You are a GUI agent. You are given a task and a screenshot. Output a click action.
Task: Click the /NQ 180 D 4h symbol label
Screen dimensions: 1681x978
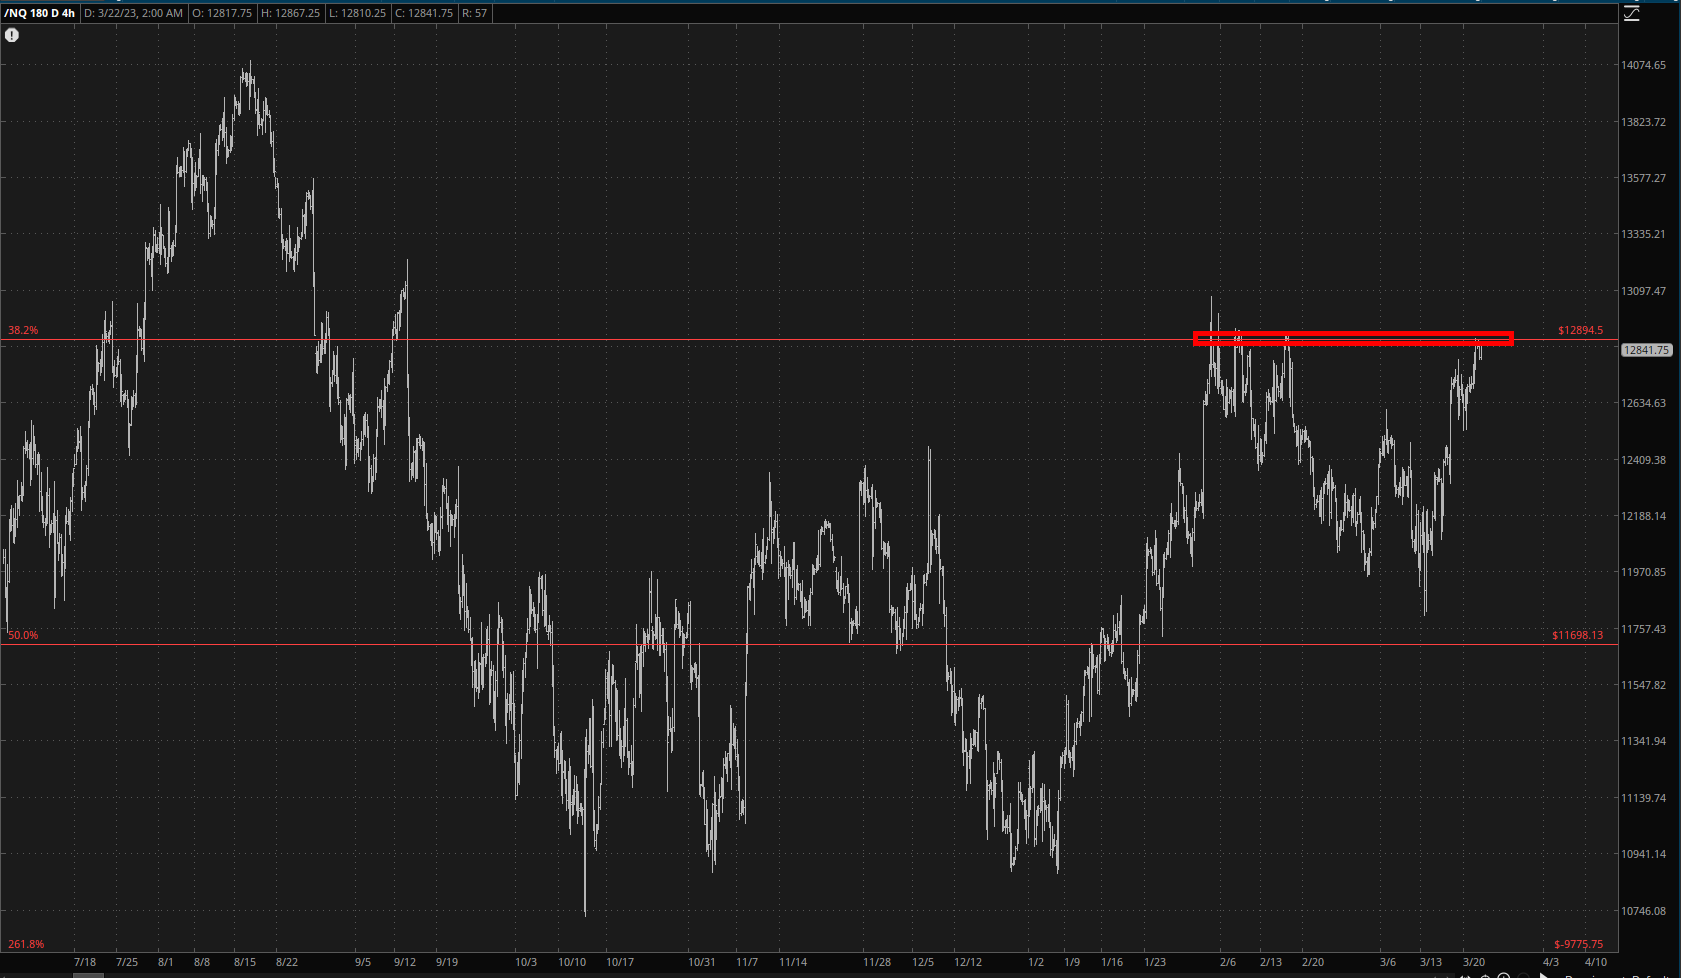40,13
